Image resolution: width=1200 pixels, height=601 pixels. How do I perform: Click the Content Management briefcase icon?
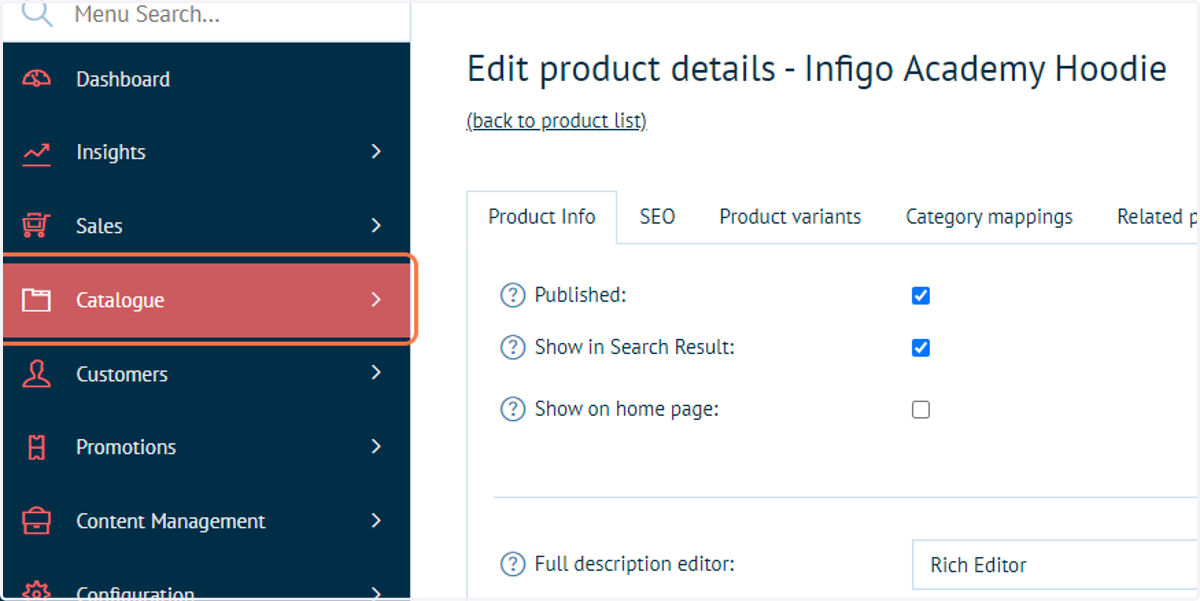37,521
